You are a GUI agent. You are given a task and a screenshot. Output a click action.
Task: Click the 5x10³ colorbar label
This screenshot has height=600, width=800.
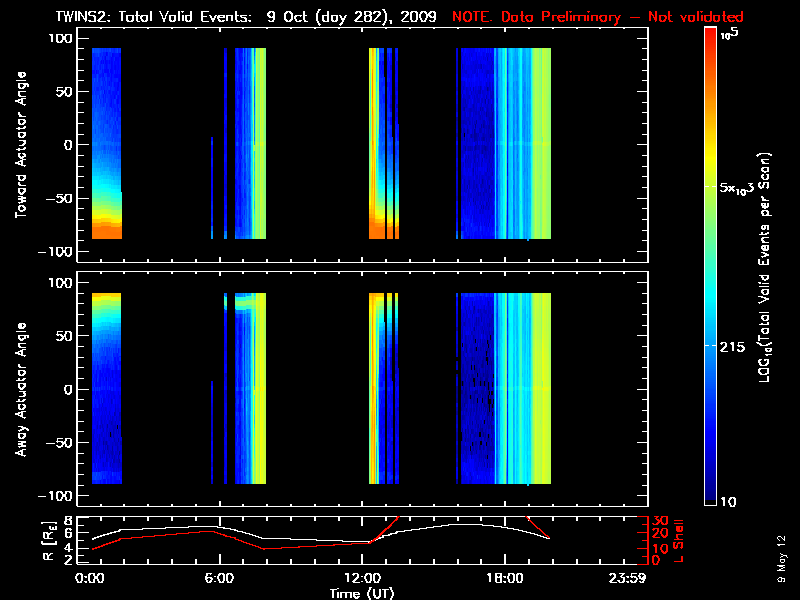click(x=737, y=187)
